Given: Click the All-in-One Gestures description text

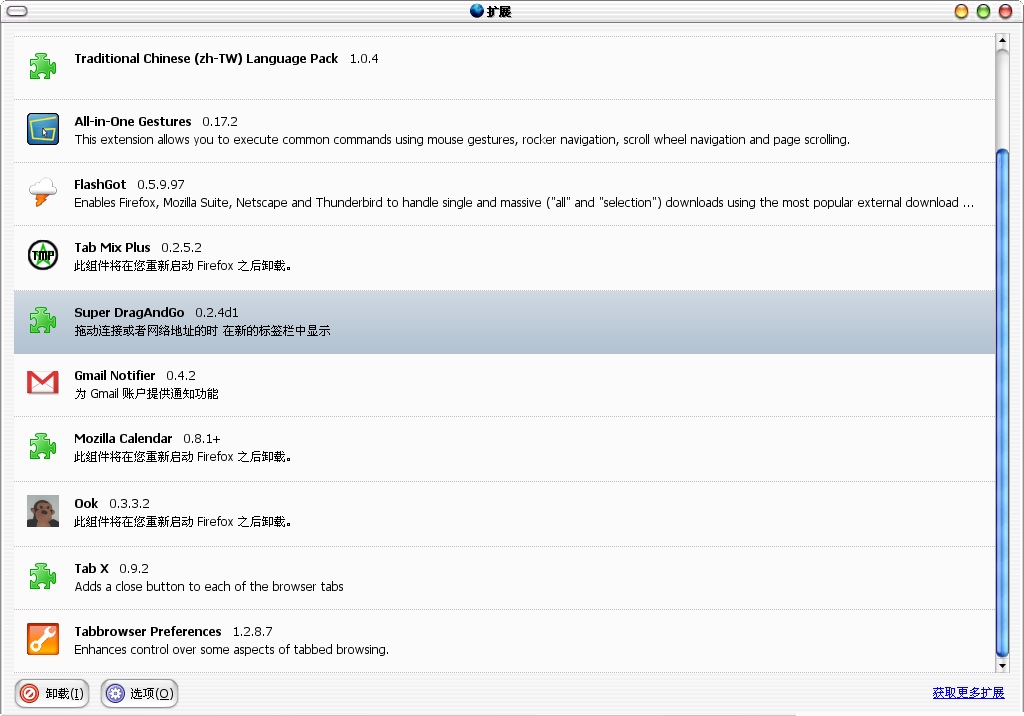Looking at the screenshot, I should click(x=462, y=140).
